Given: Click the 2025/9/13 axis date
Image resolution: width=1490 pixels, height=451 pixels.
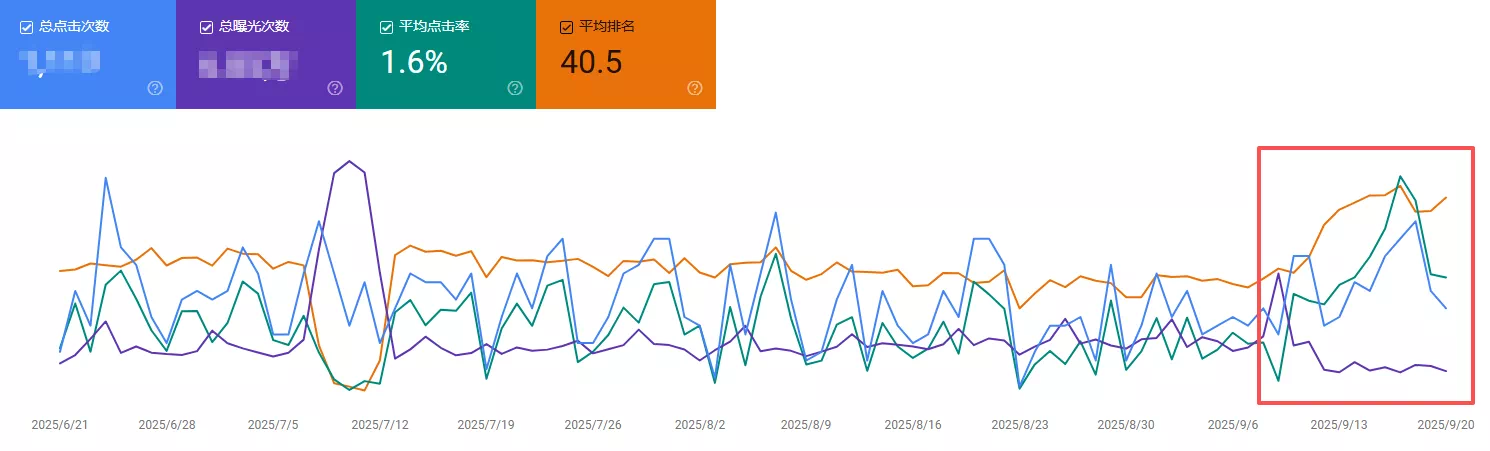Looking at the screenshot, I should (1339, 425).
